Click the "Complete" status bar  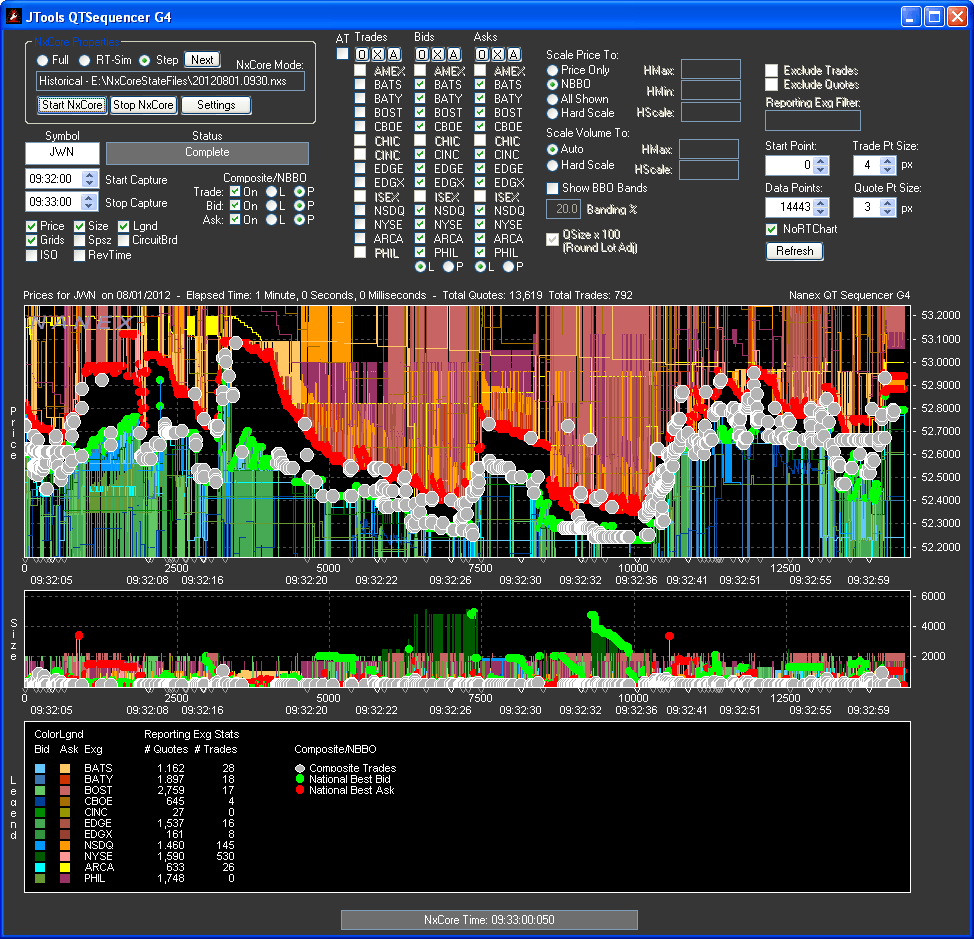pos(207,153)
